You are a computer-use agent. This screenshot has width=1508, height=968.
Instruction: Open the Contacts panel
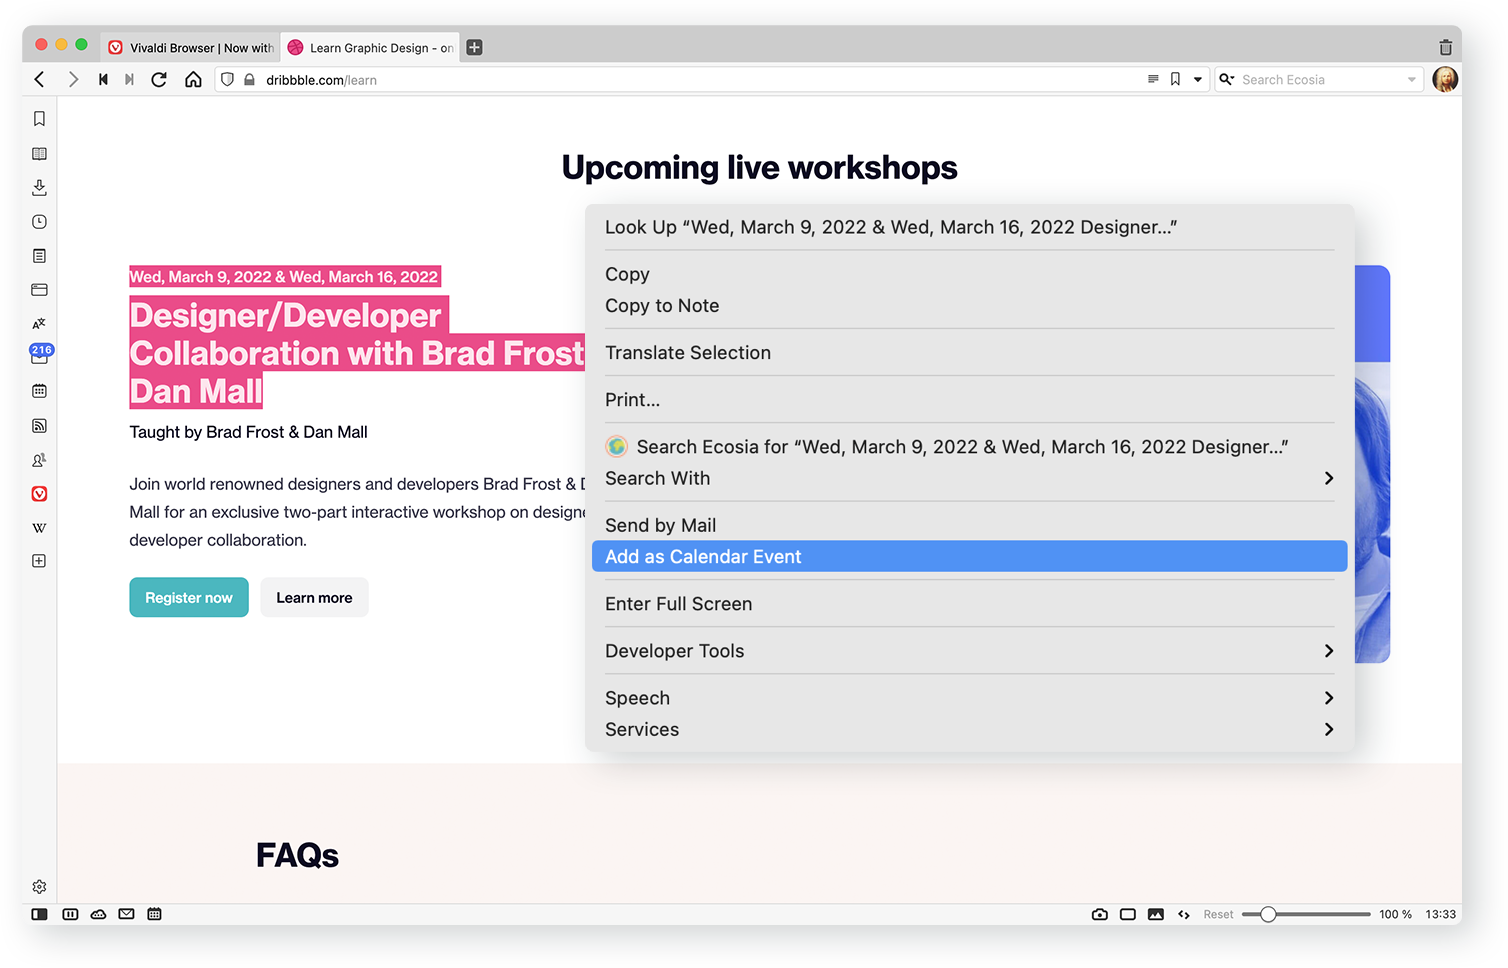click(x=39, y=460)
